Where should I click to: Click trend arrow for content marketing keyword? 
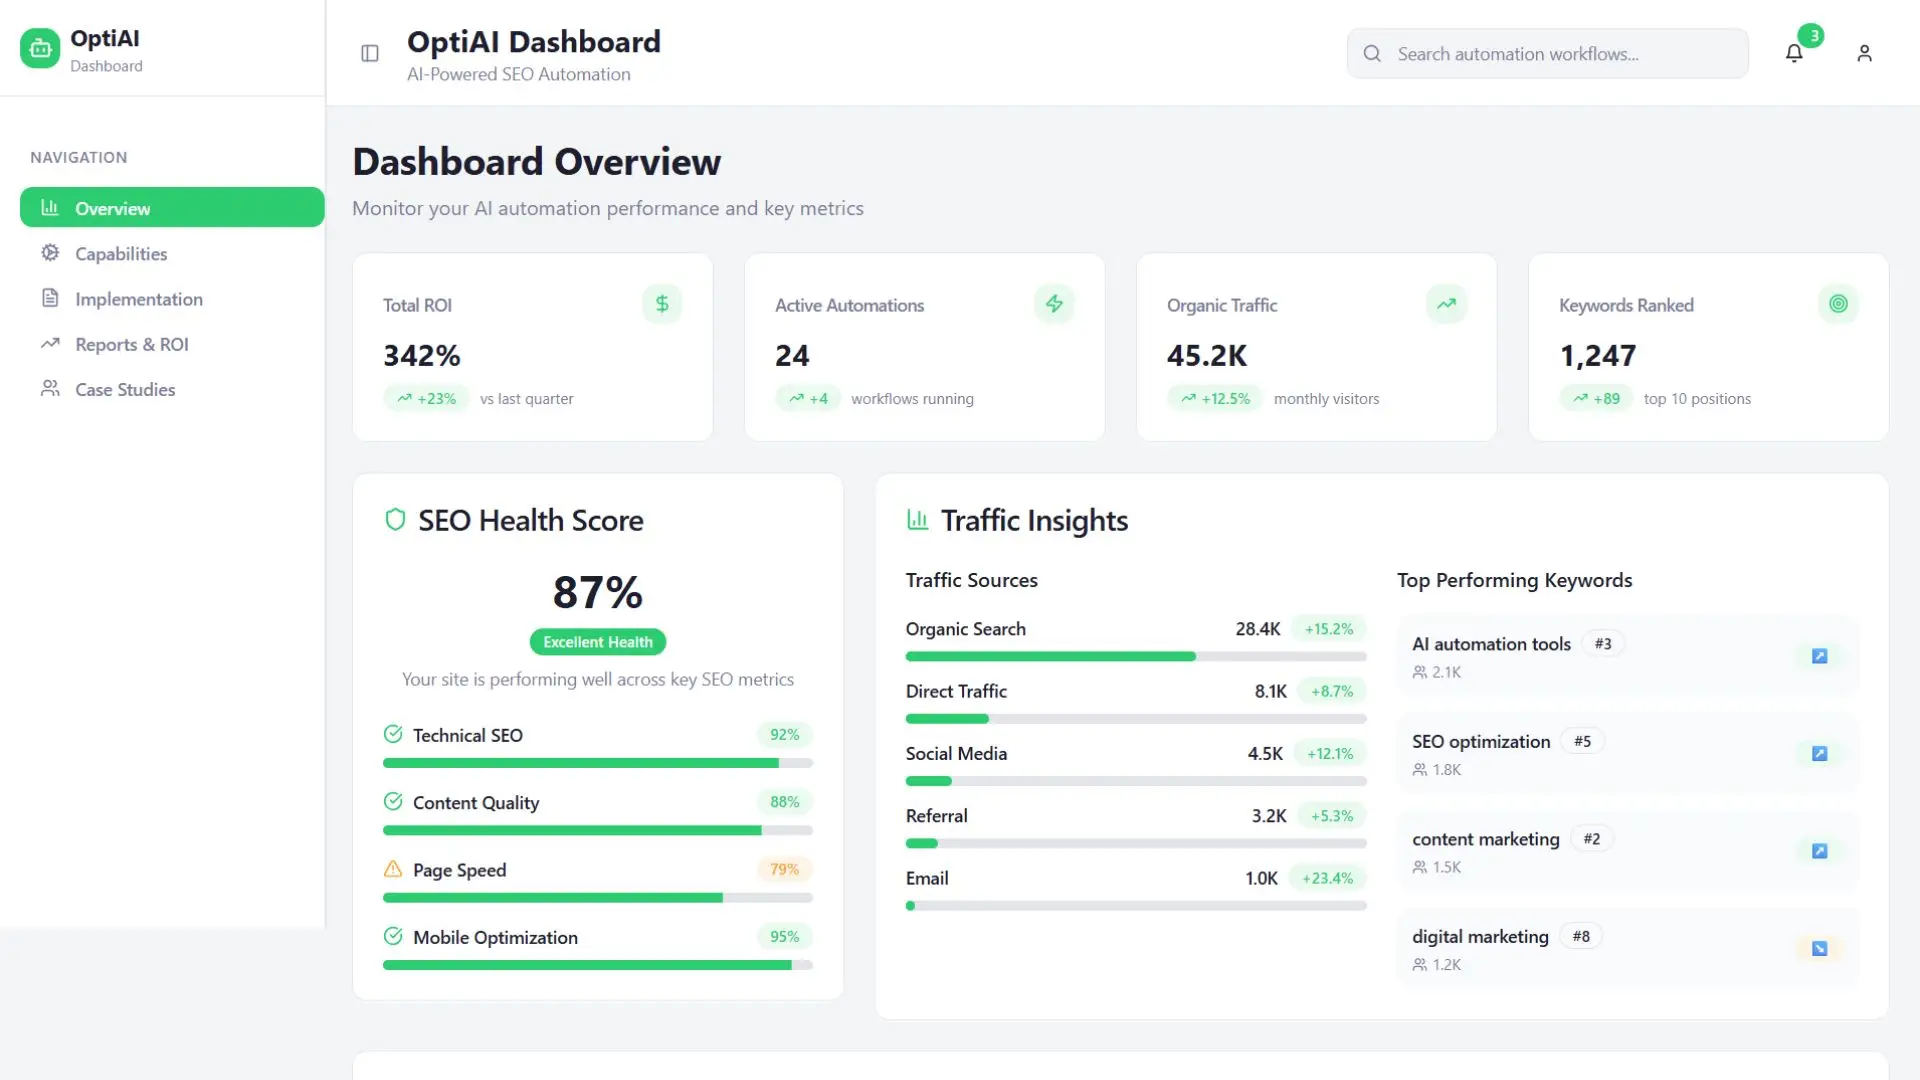click(x=1819, y=851)
